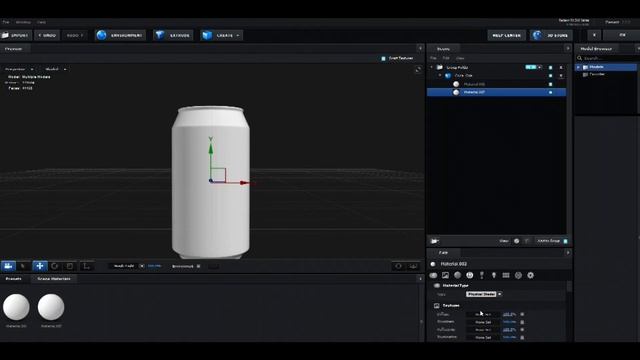Viewport: 640px width, 360px height.
Task: Click the new folder icon at the Scene panel bottom
Action: tap(435, 241)
